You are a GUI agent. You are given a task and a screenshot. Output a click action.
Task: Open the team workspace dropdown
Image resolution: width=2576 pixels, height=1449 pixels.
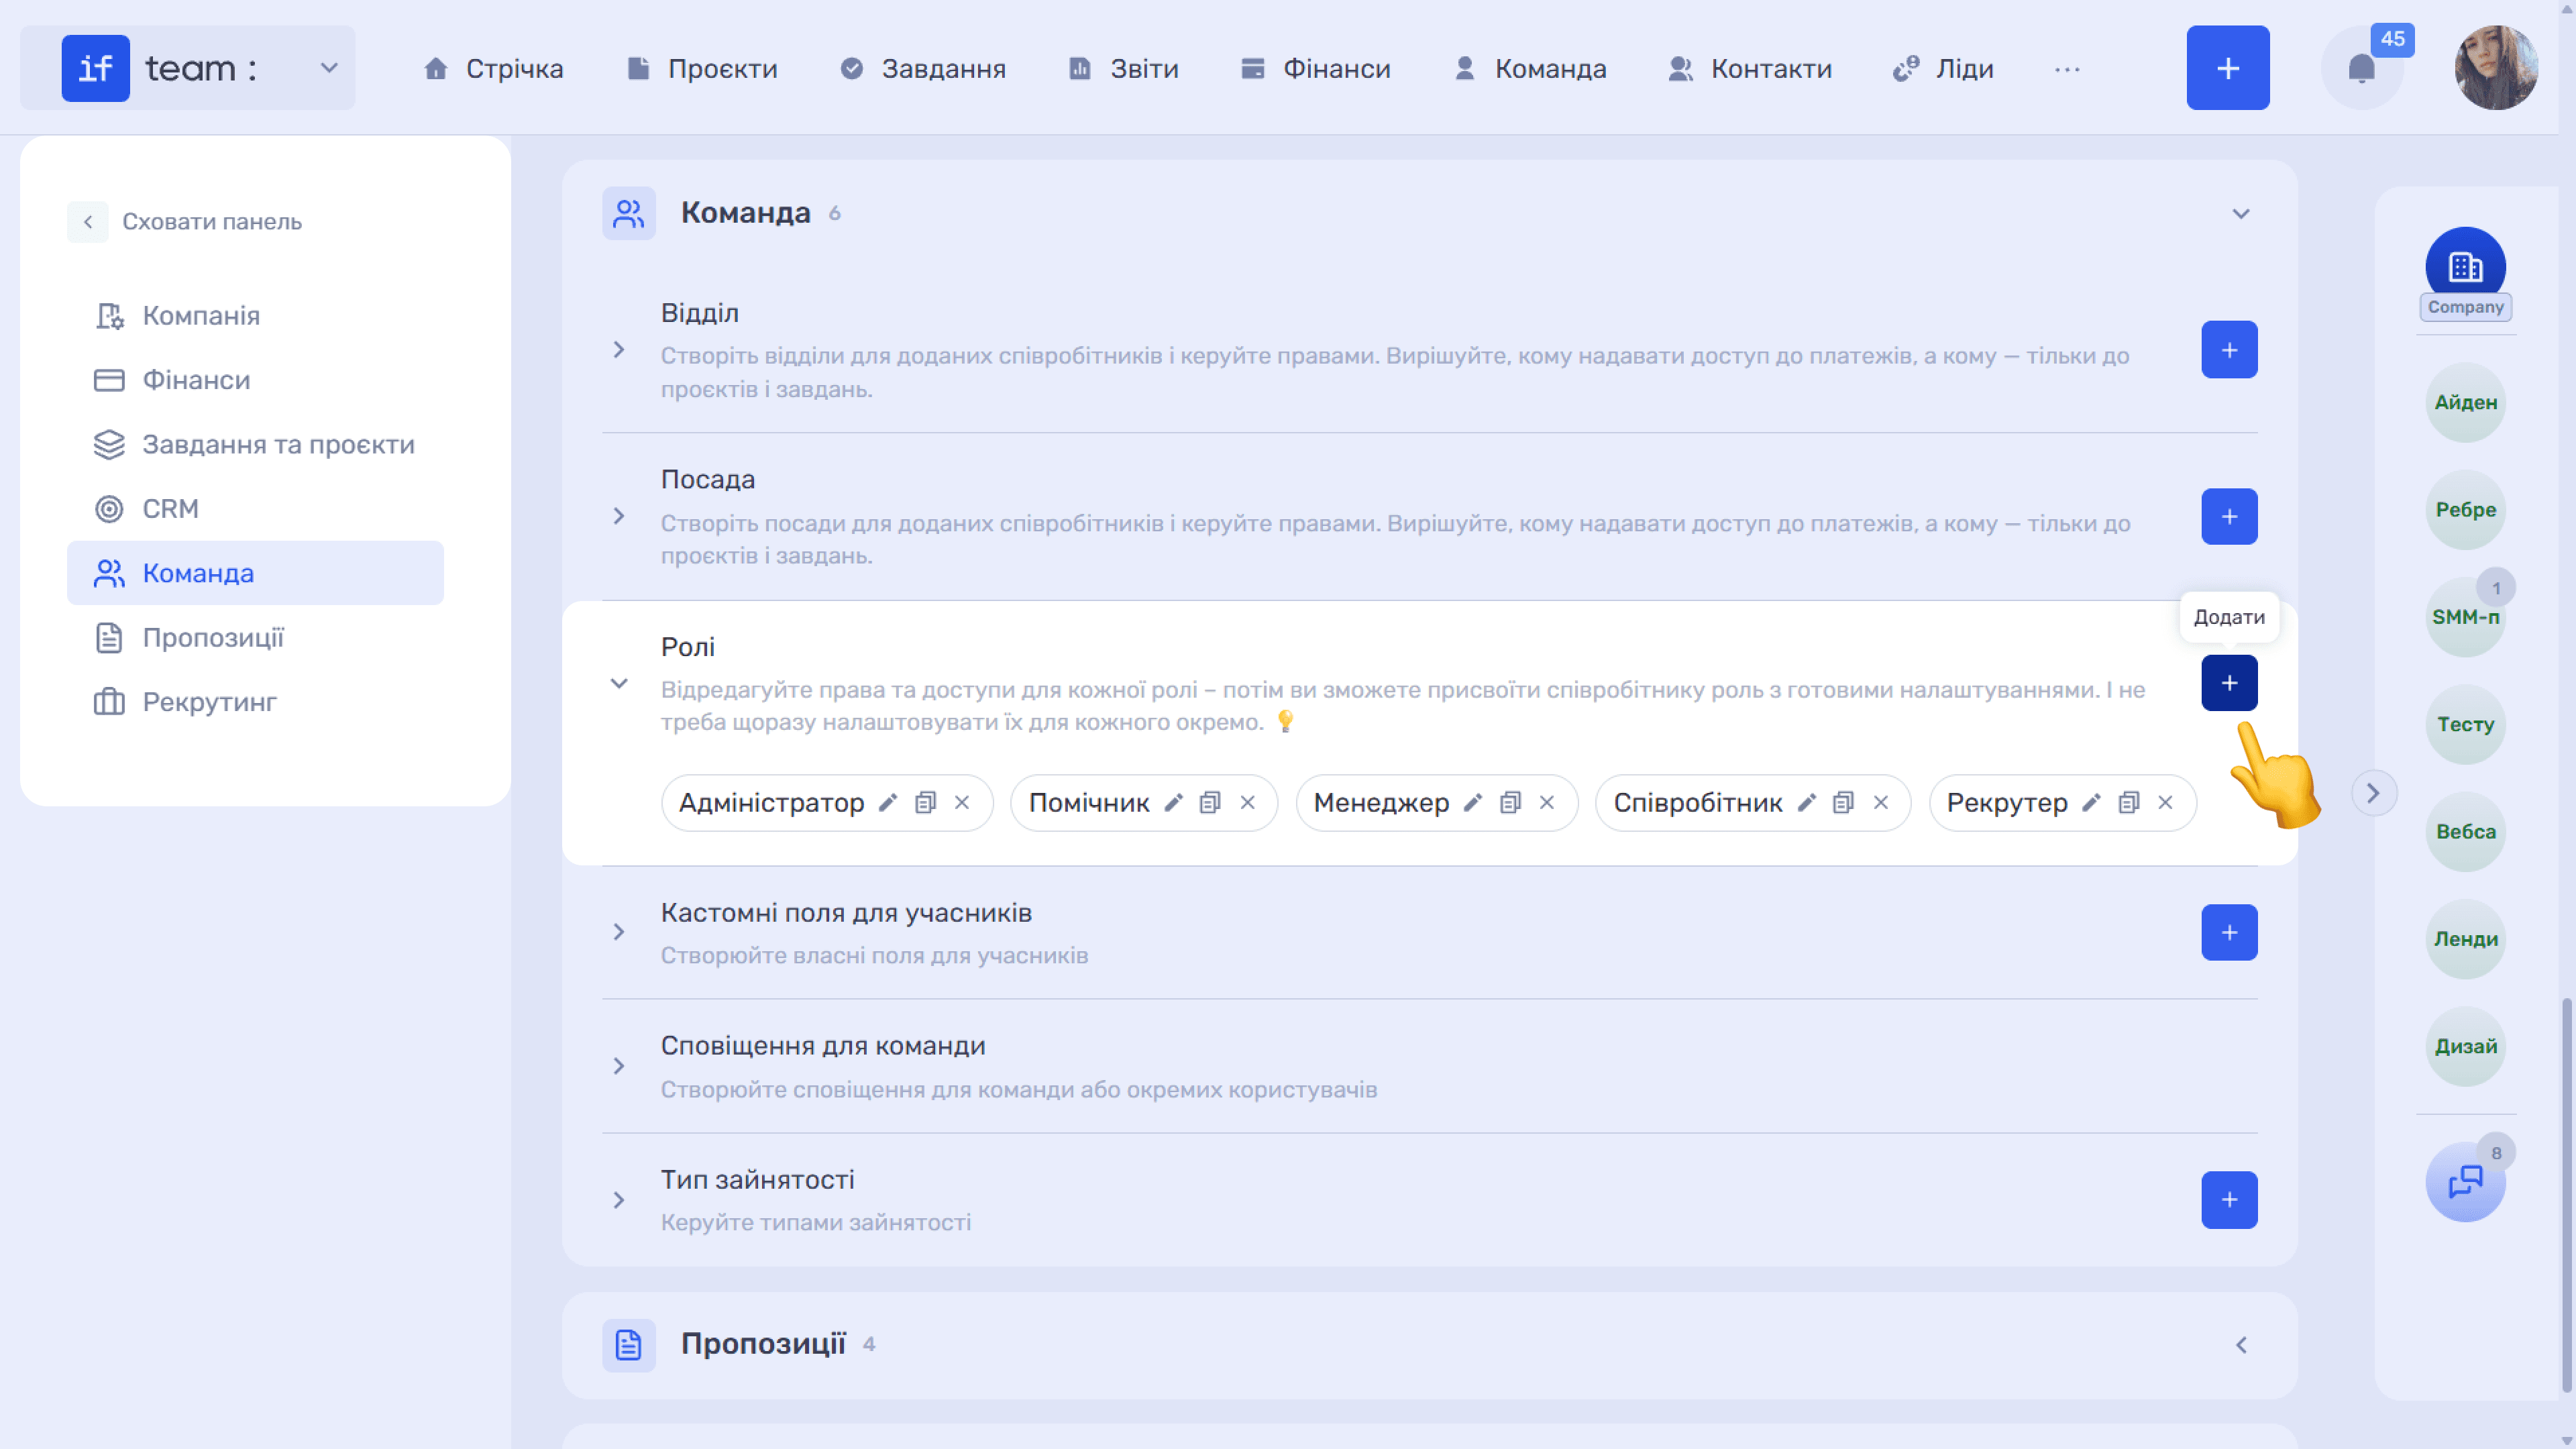pos(328,68)
